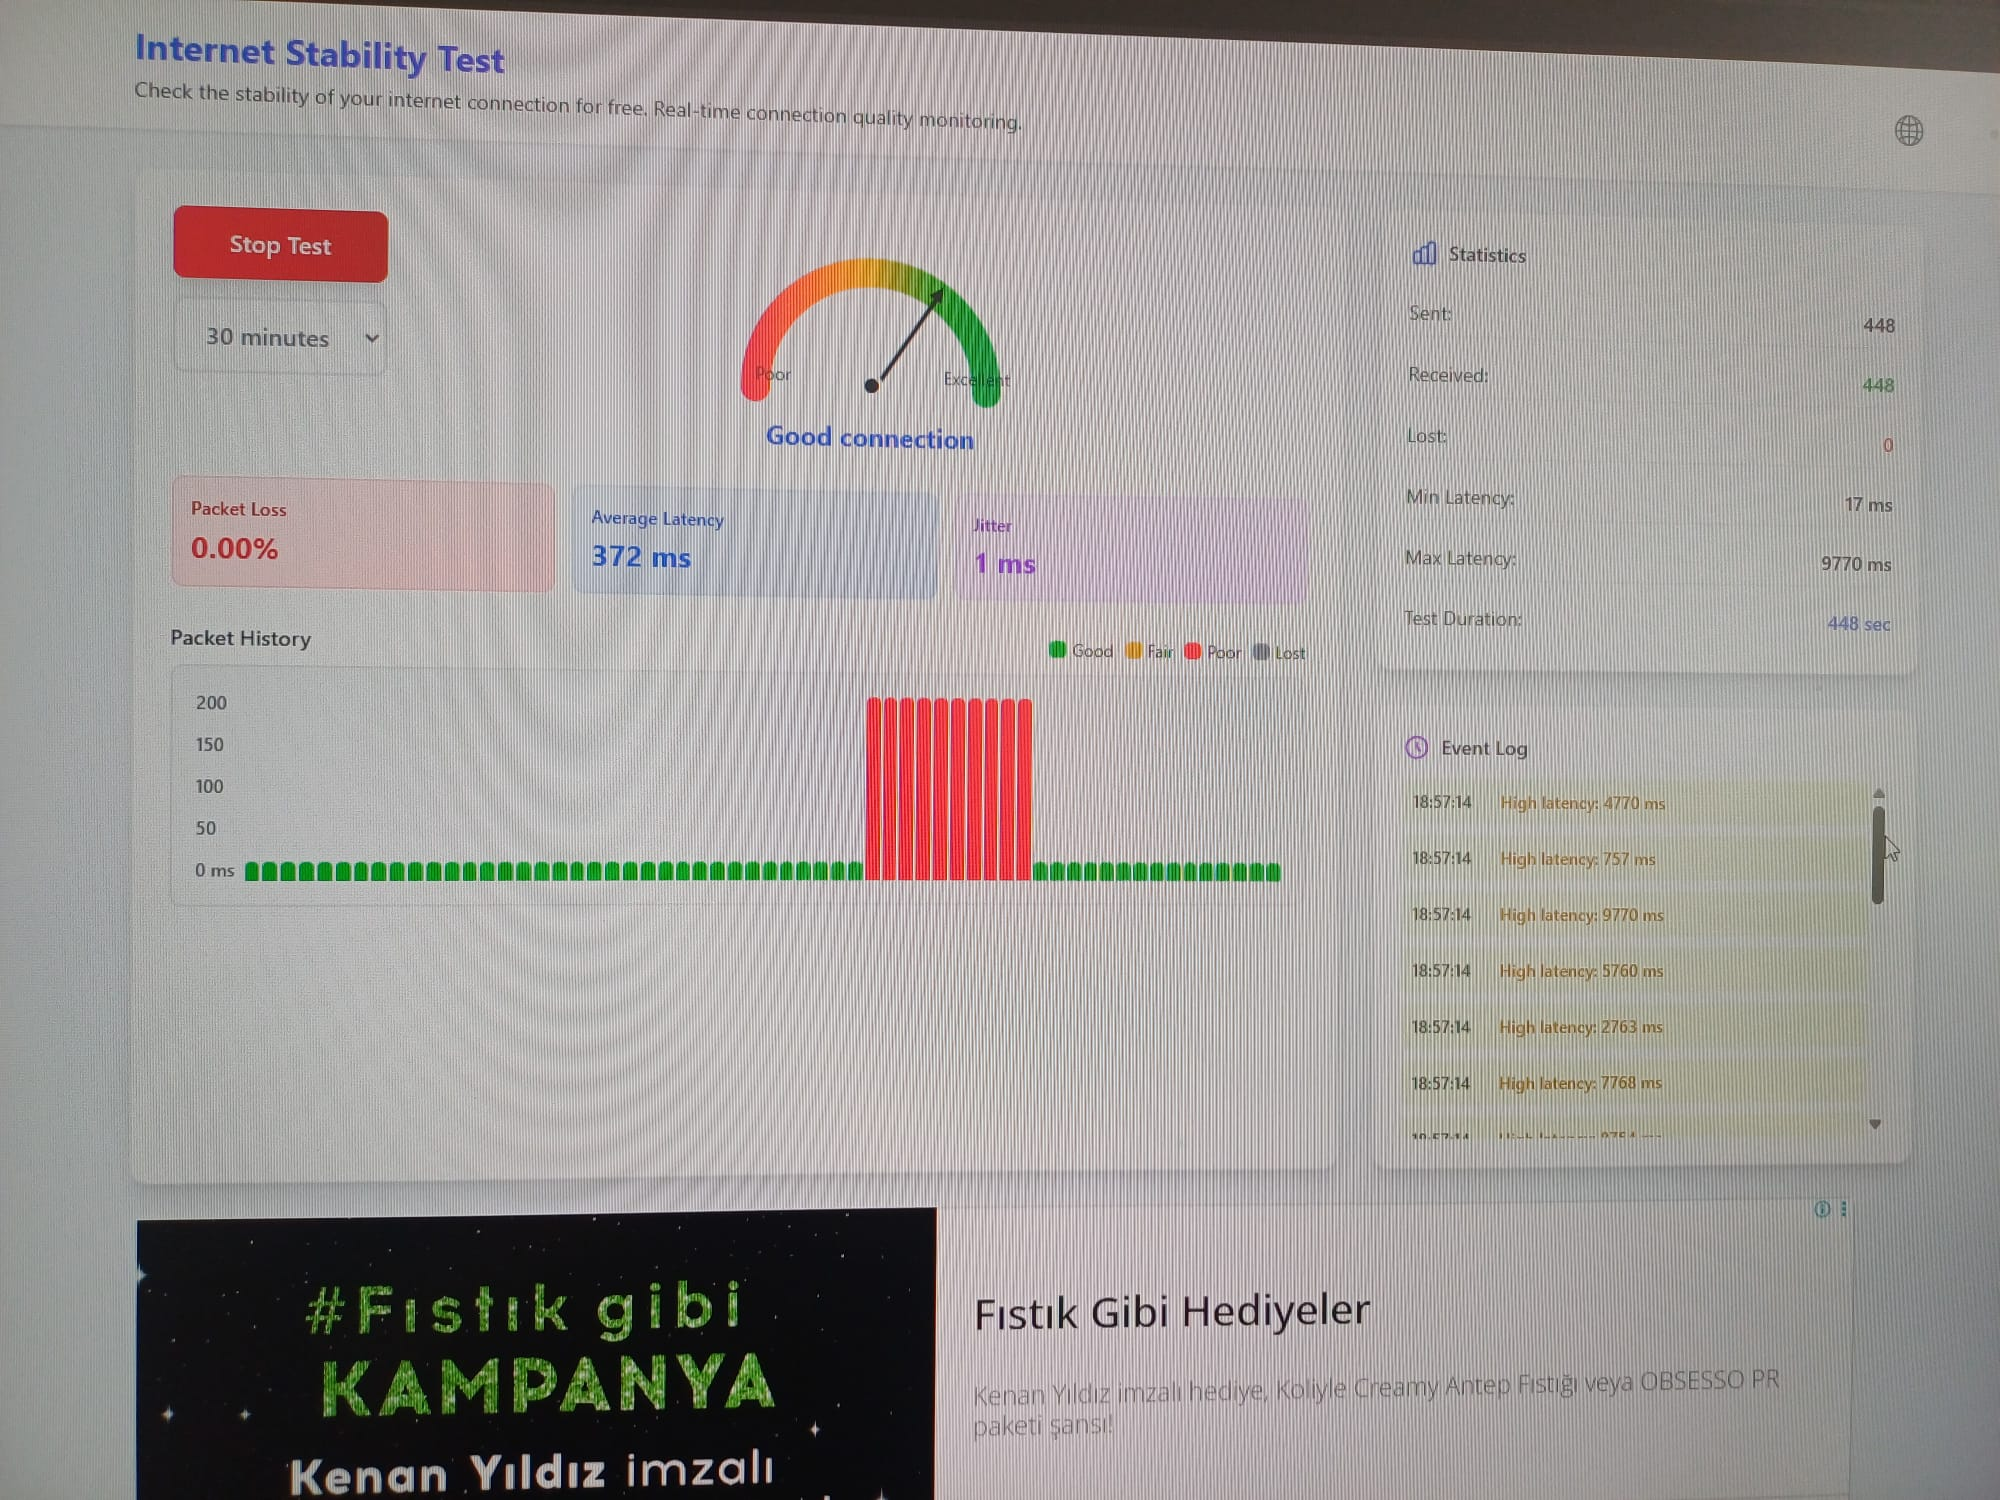Click the Fıstık gibi Kampanya ad image
The height and width of the screenshot is (1500, 2000).
[x=537, y=1353]
